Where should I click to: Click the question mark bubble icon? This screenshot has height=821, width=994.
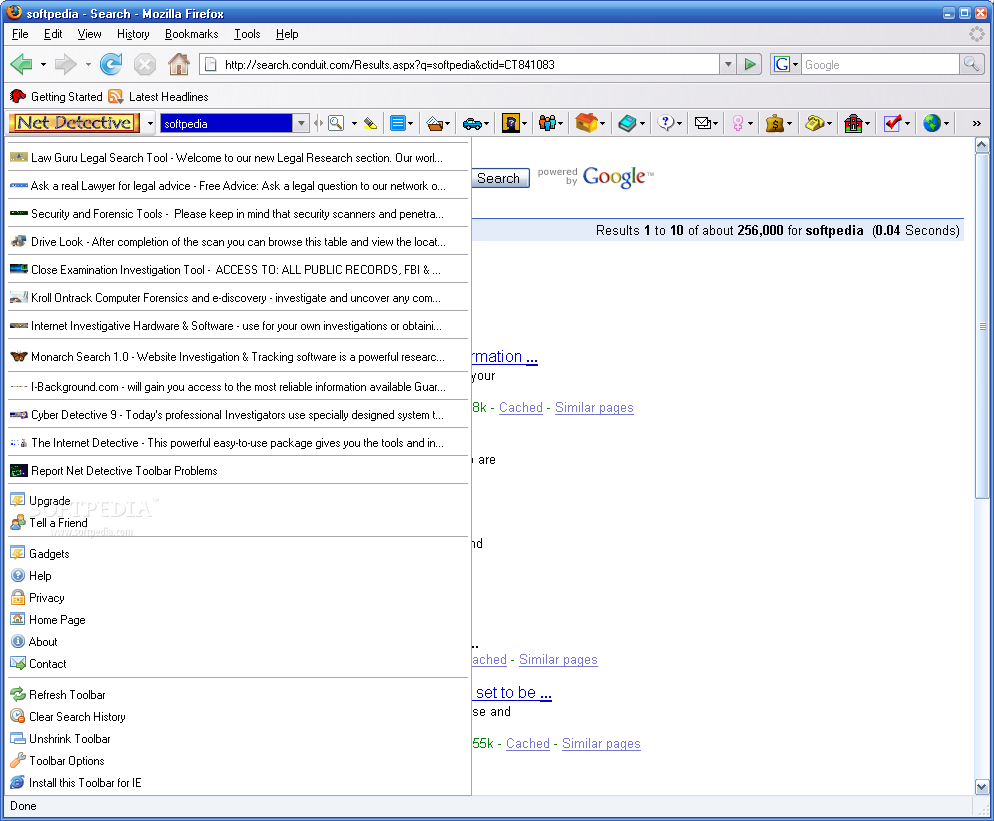pos(665,123)
